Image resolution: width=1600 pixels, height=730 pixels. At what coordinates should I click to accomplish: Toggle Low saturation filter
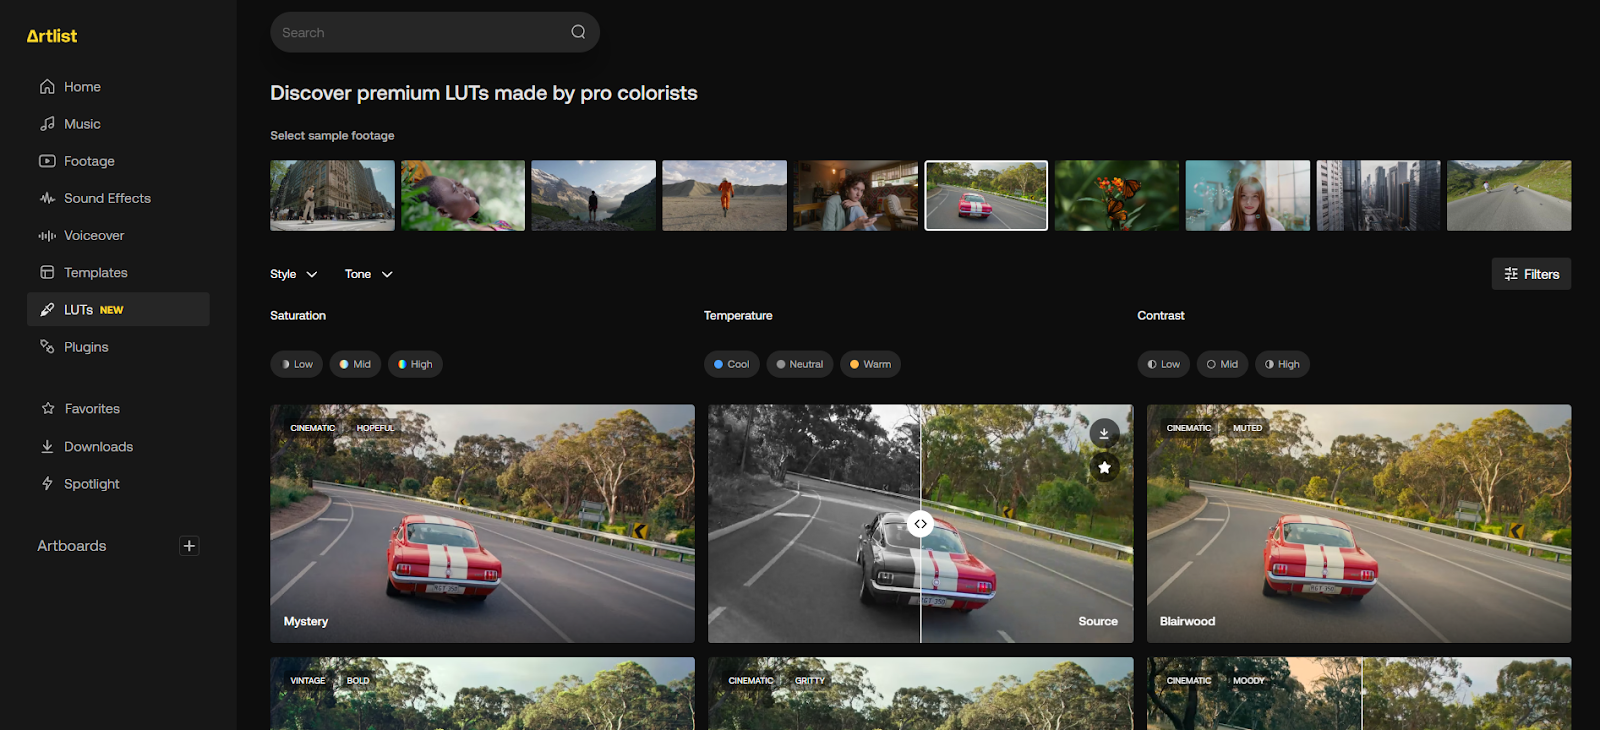[x=296, y=364]
